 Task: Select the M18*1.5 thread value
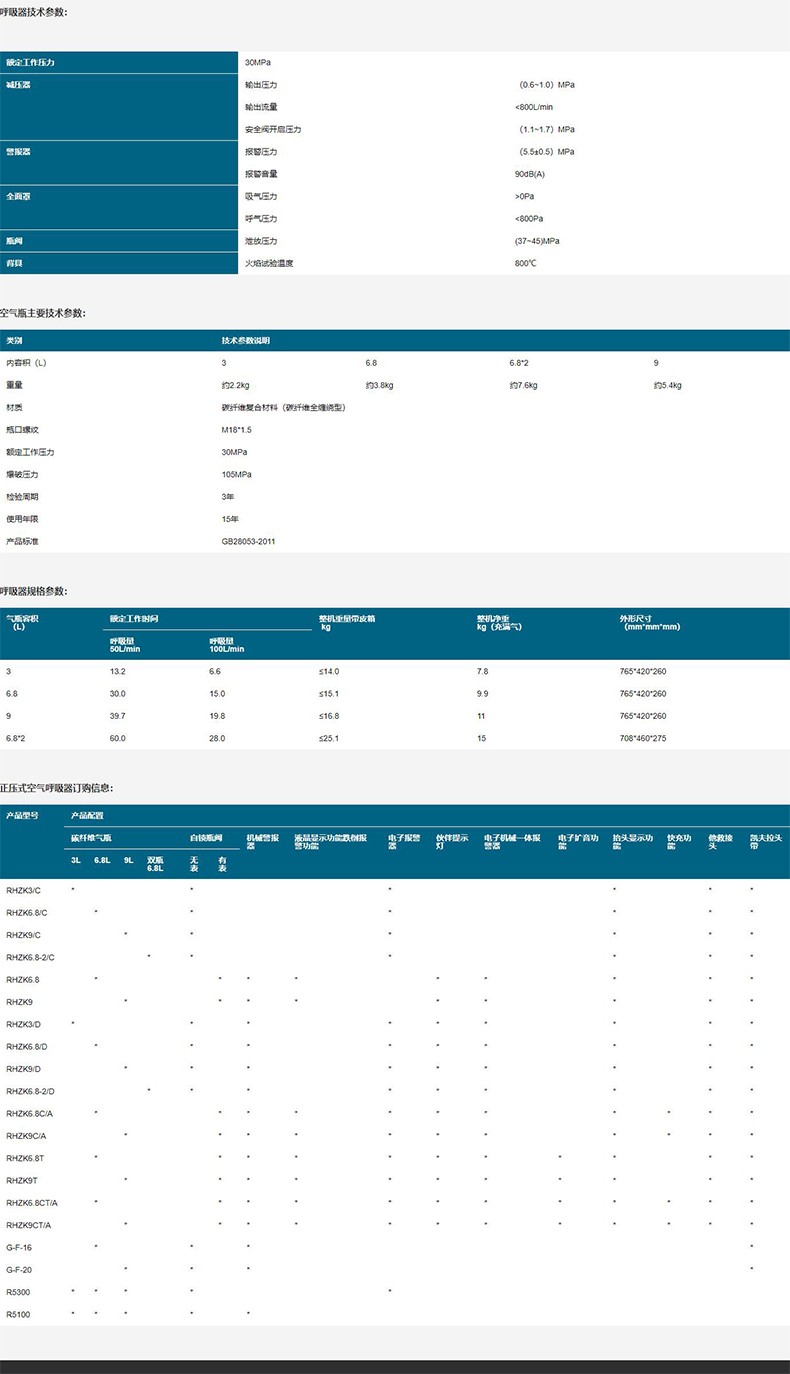238,430
